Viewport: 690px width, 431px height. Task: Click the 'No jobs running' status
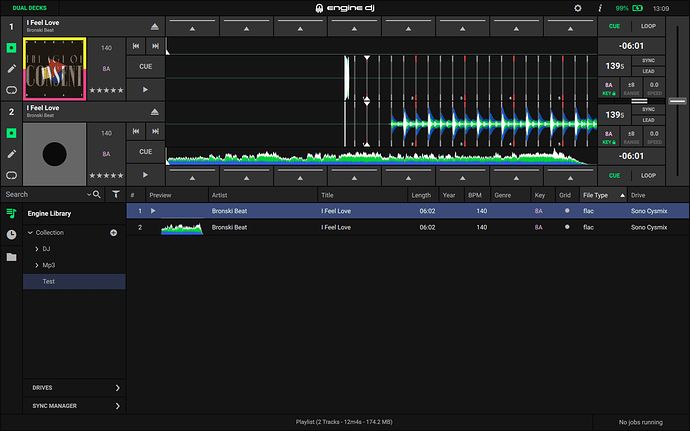point(641,422)
